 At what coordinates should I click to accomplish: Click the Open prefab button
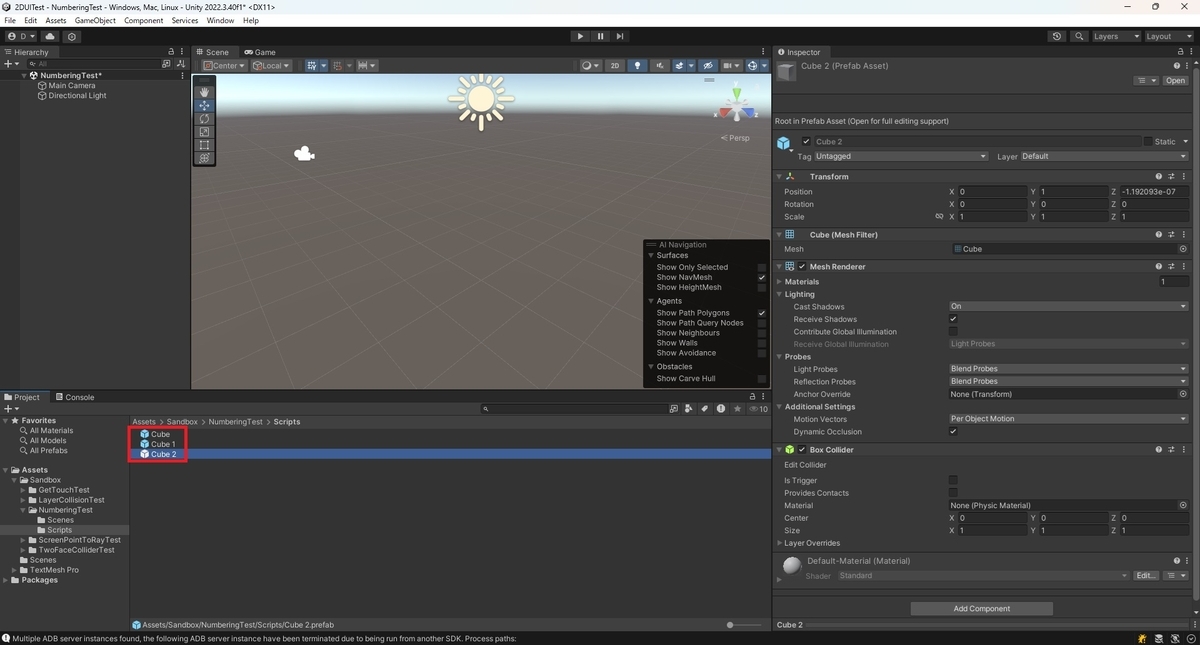point(1175,80)
